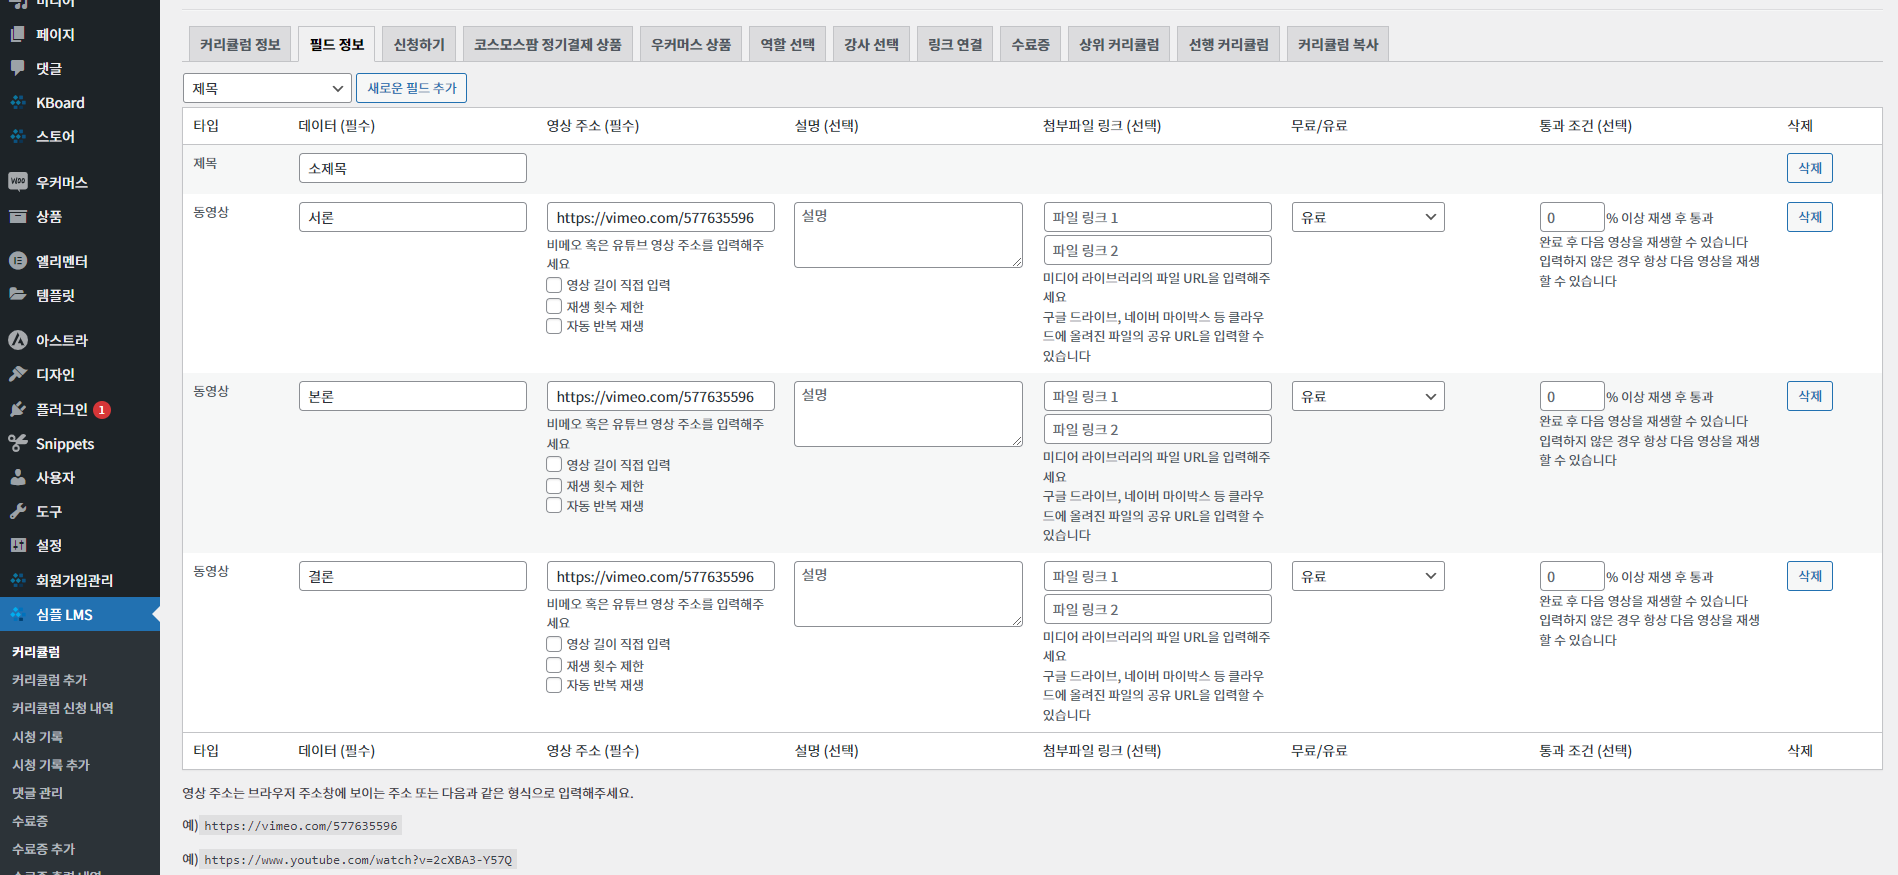Click the Snippets scissors icon
This screenshot has height=875, width=1898.
tap(18, 443)
